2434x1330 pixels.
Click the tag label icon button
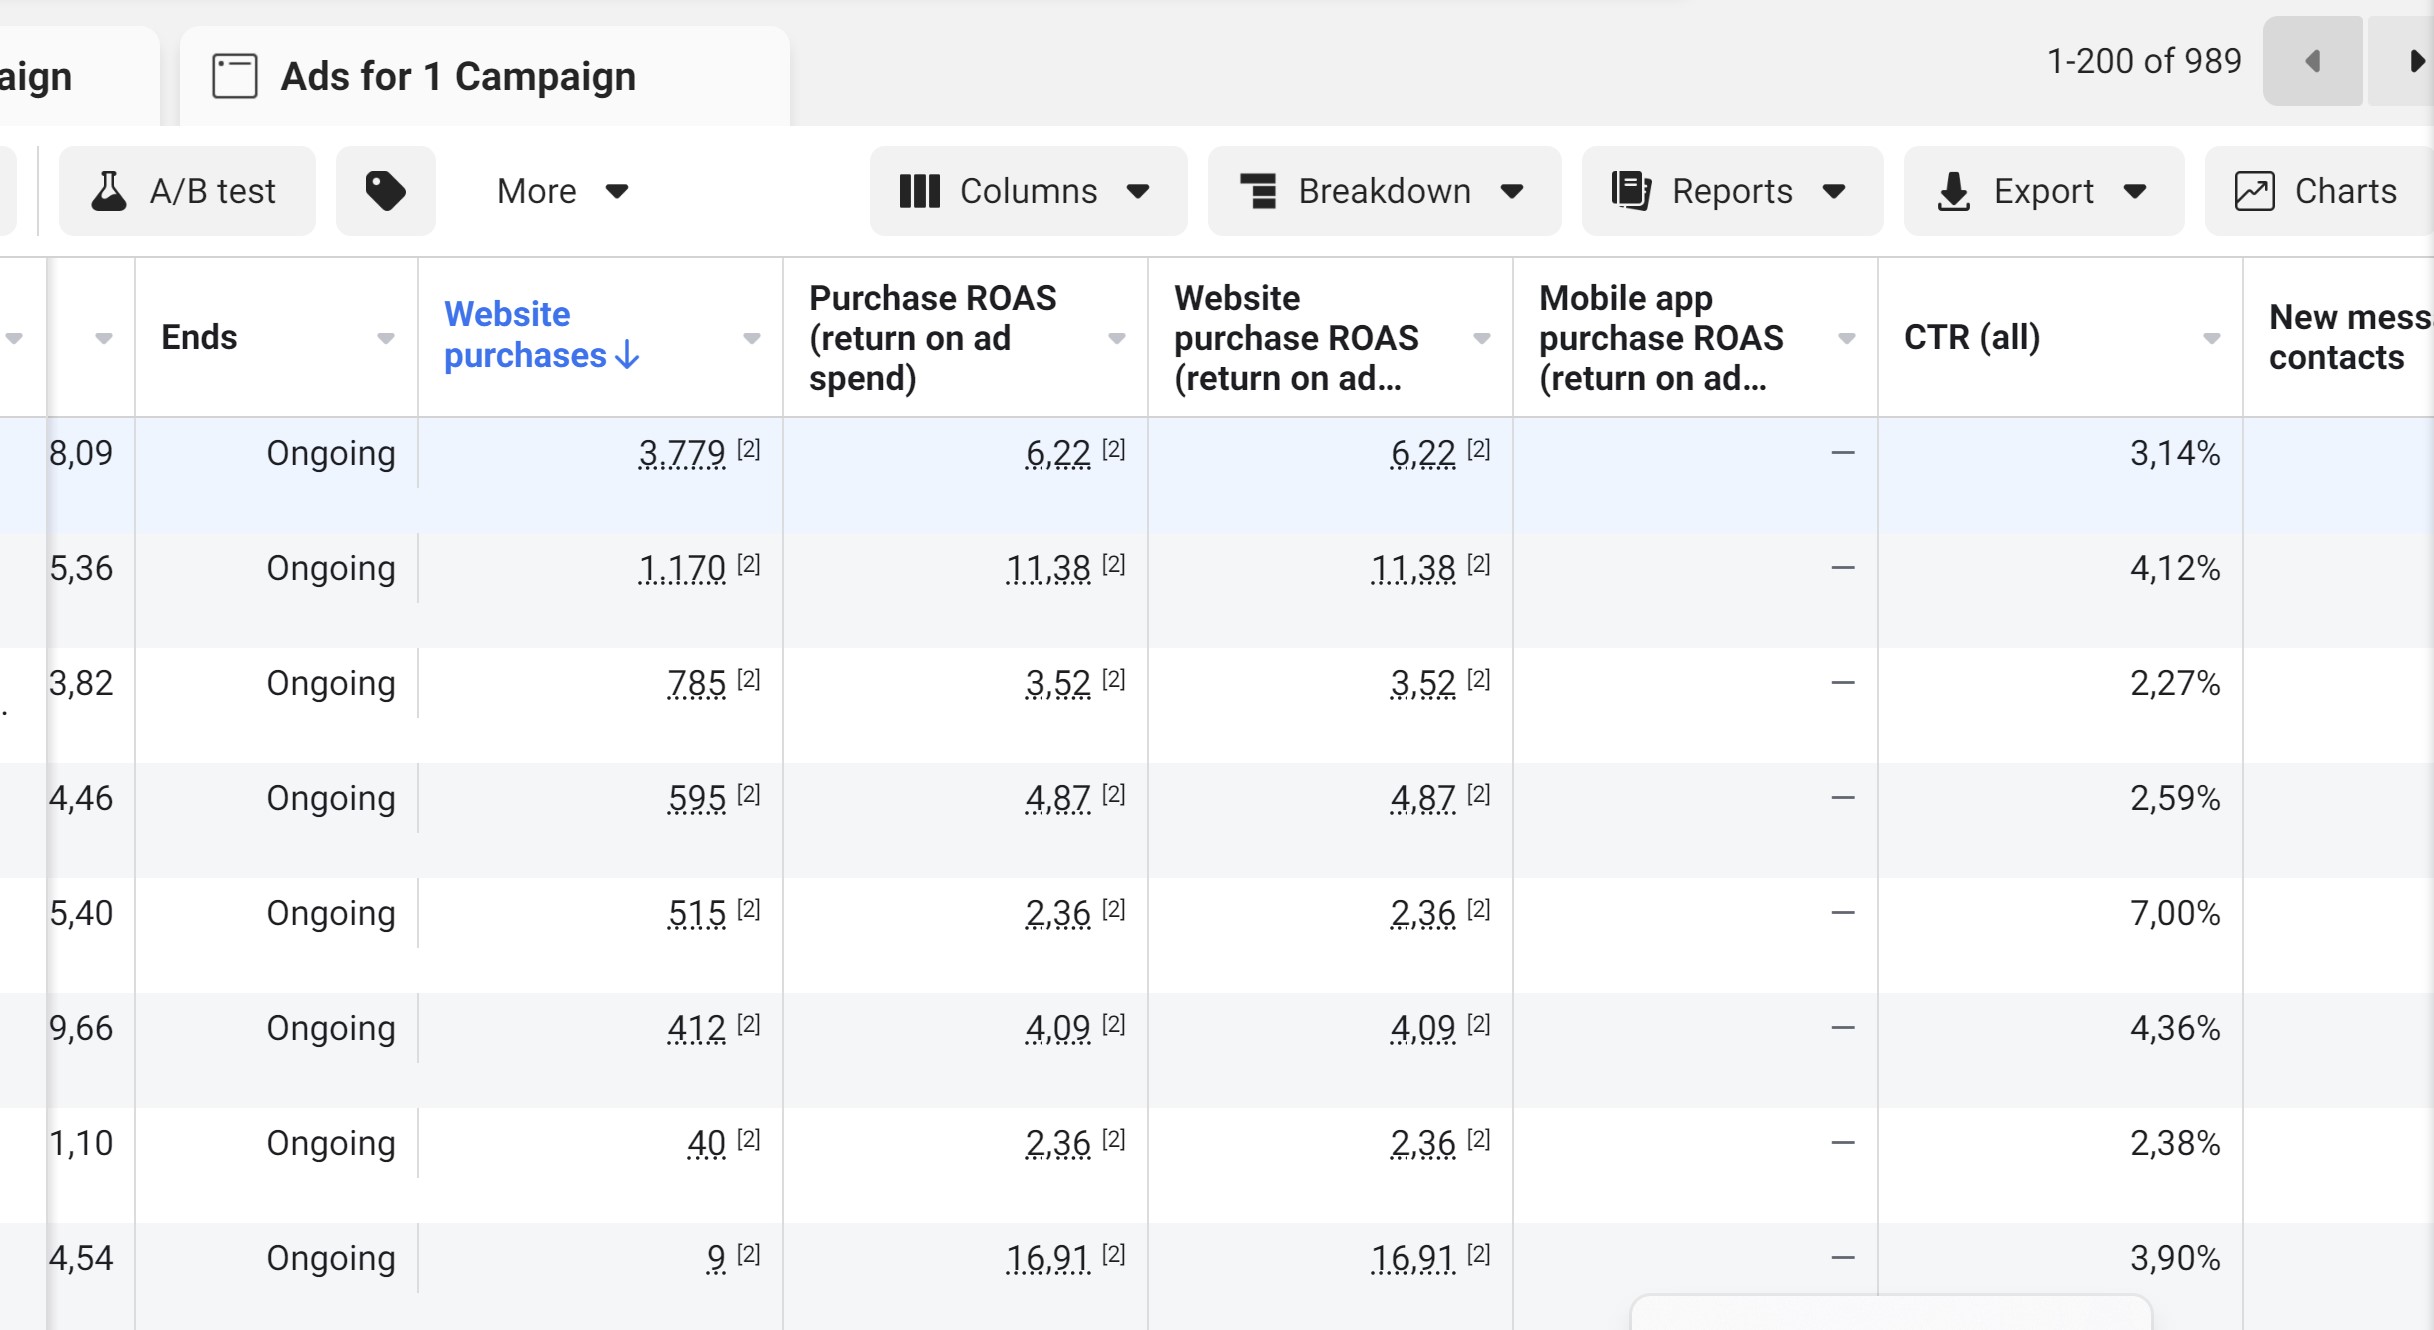[386, 191]
